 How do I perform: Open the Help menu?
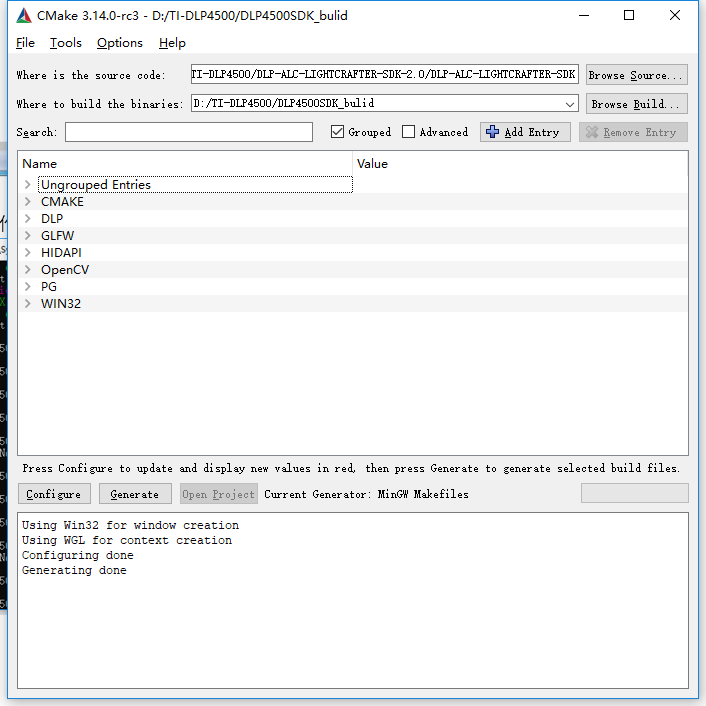coord(172,43)
